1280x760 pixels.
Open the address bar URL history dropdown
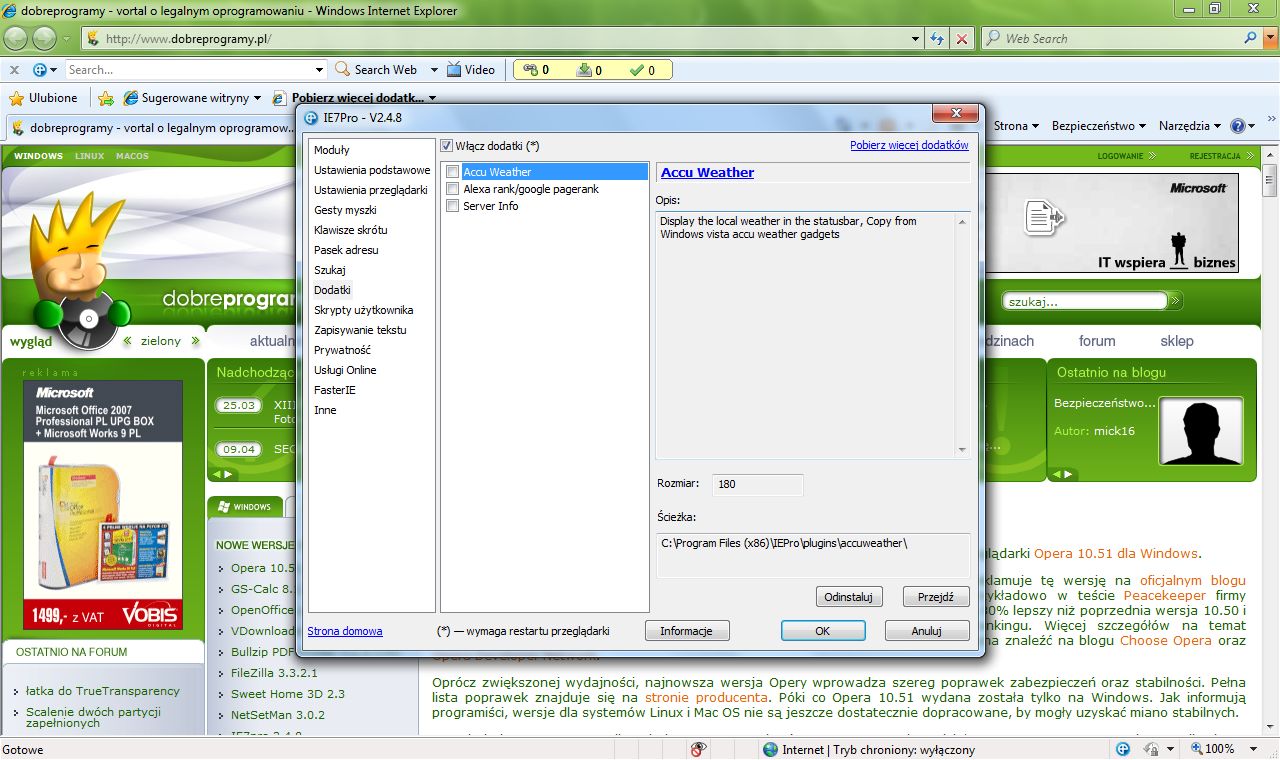pos(916,39)
